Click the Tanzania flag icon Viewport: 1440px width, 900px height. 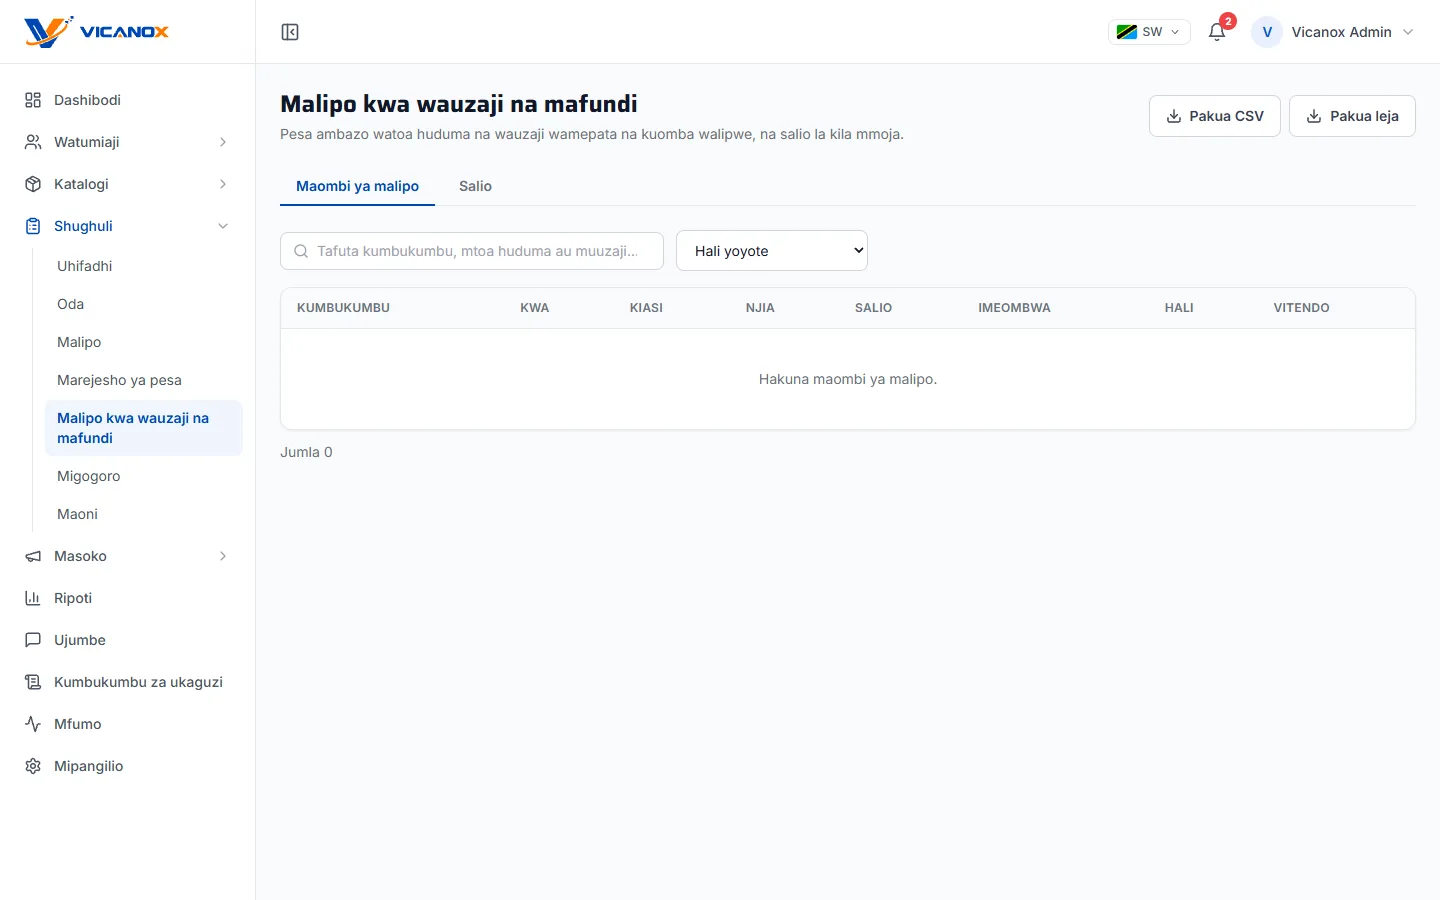(x=1126, y=32)
